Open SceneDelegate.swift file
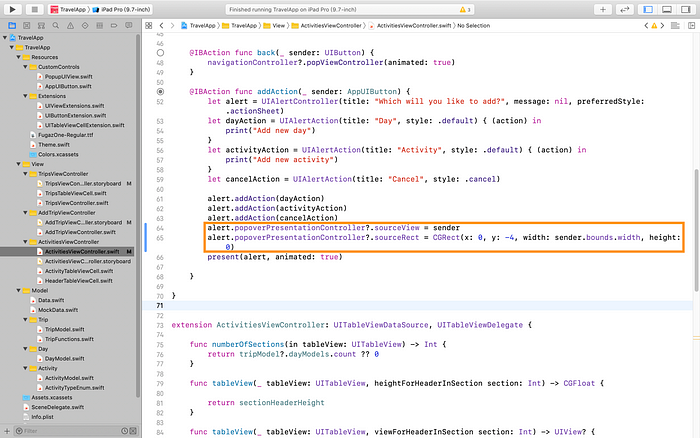The width and height of the screenshot is (700, 438). pos(57,407)
